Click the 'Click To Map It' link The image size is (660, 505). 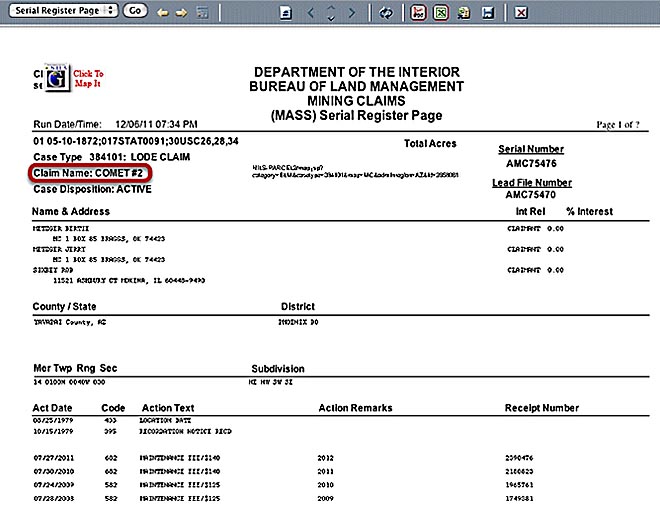click(x=88, y=78)
